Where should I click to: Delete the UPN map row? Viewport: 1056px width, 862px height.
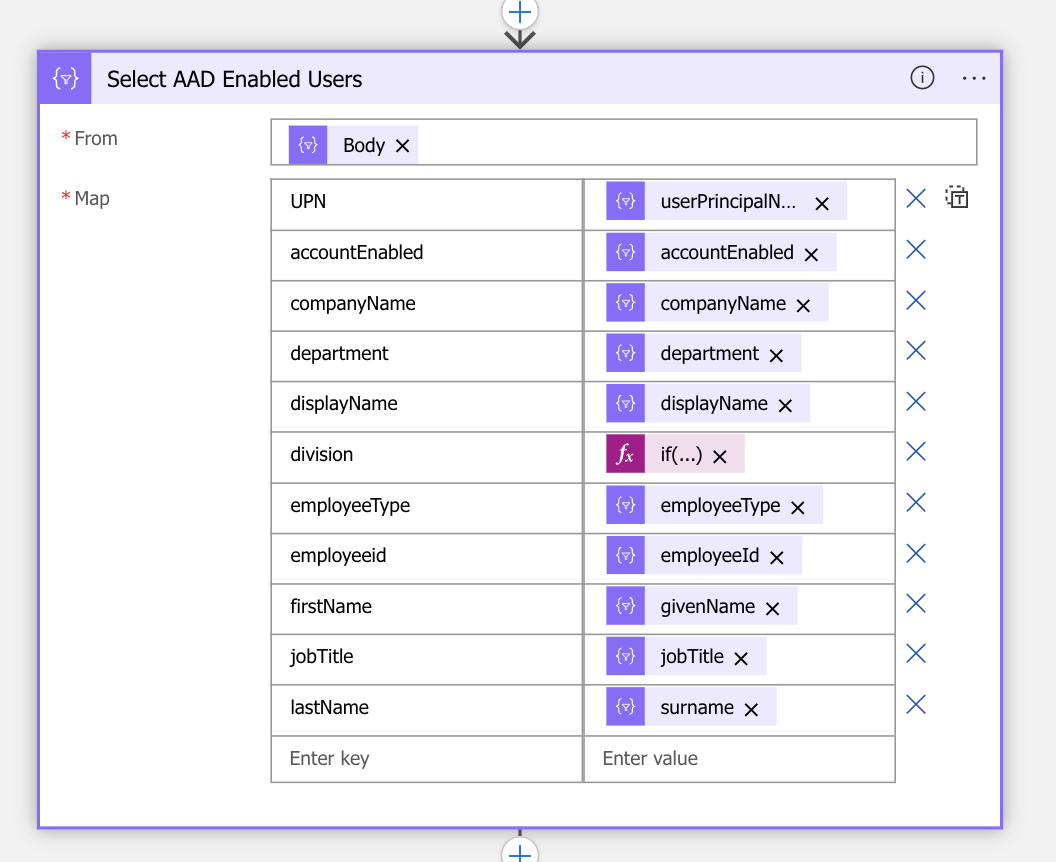coord(915,199)
